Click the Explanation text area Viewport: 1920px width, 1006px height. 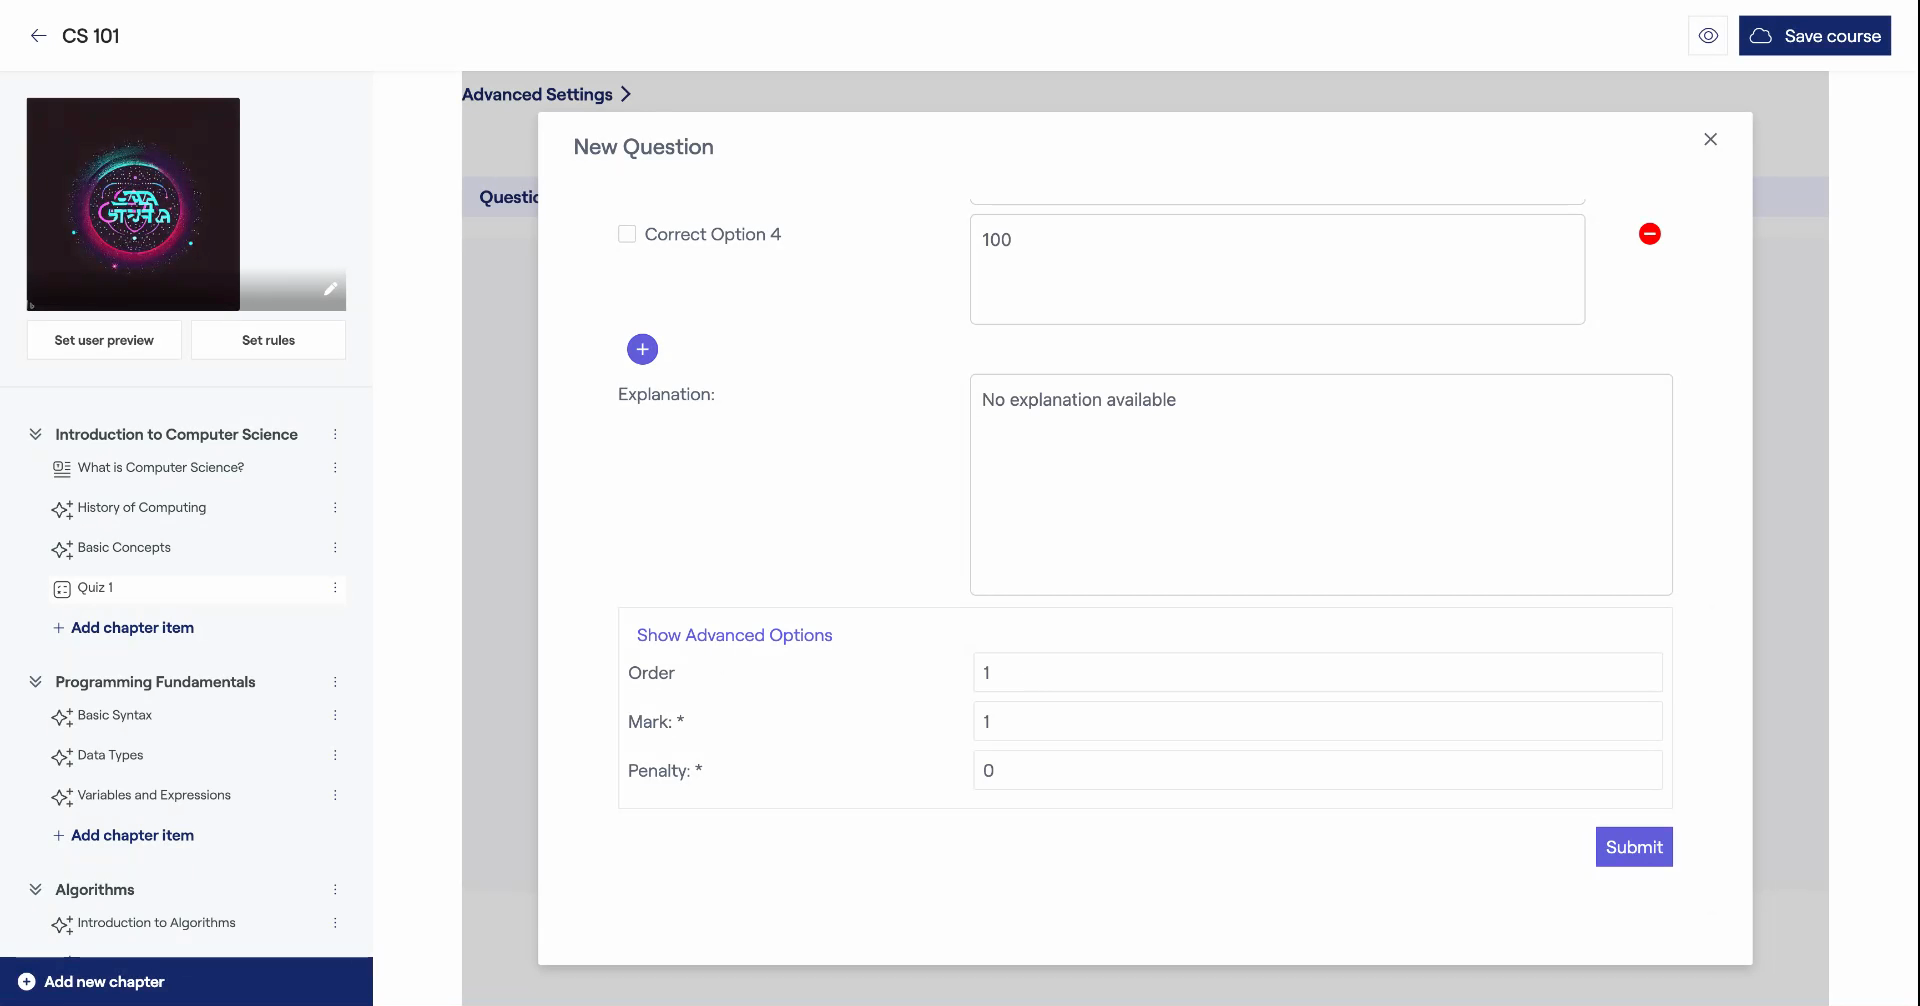coord(1320,485)
